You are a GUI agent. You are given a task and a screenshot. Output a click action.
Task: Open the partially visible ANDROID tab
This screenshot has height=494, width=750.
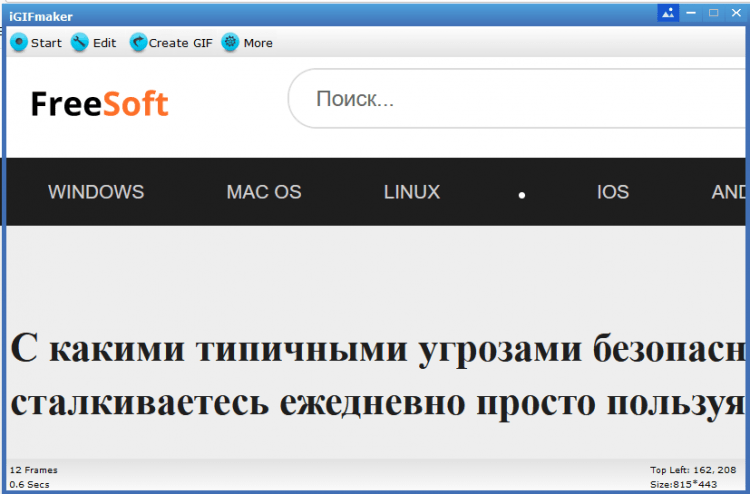click(x=728, y=192)
